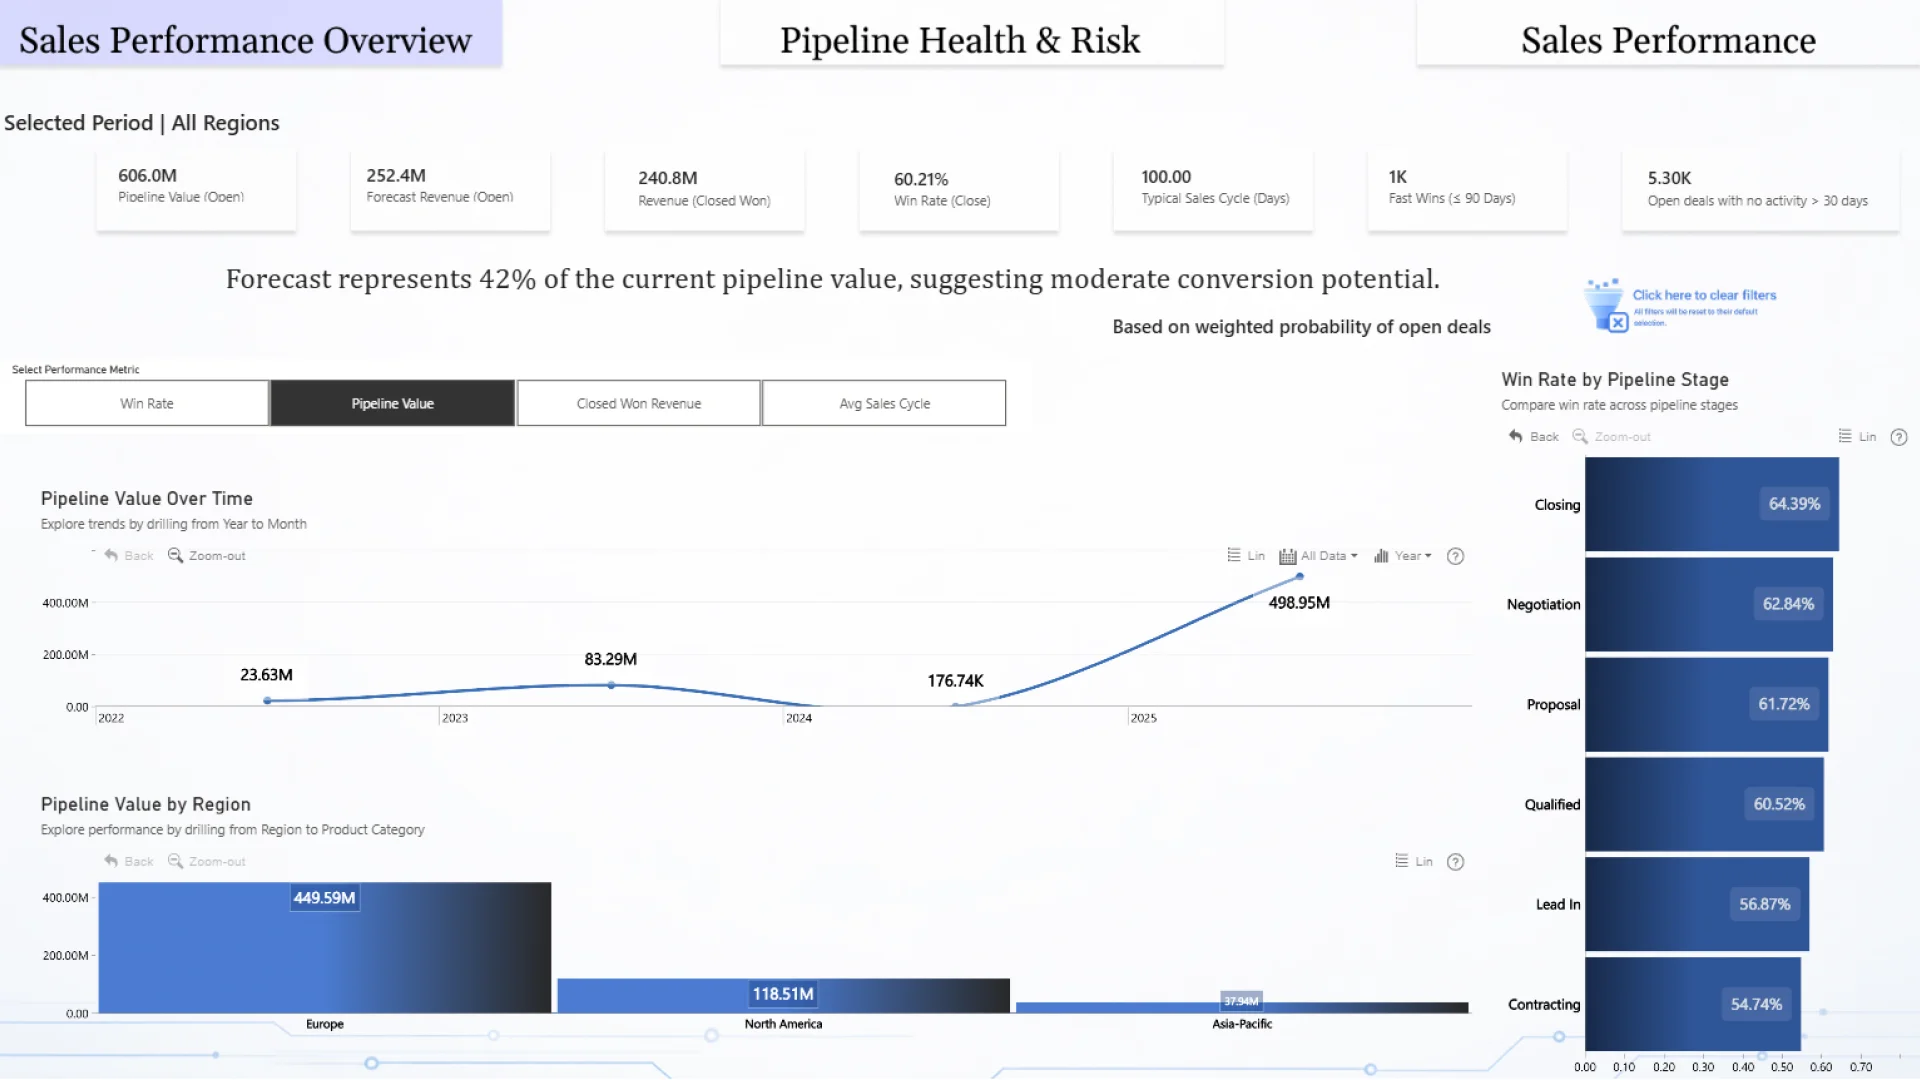Viewport: 1920px width, 1080px height.
Task: Open help icon for Pipeline Value by Region
Action: [1455, 862]
